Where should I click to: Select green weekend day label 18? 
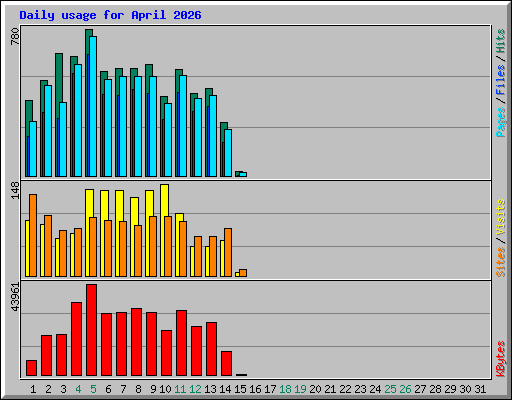[x=285, y=389]
